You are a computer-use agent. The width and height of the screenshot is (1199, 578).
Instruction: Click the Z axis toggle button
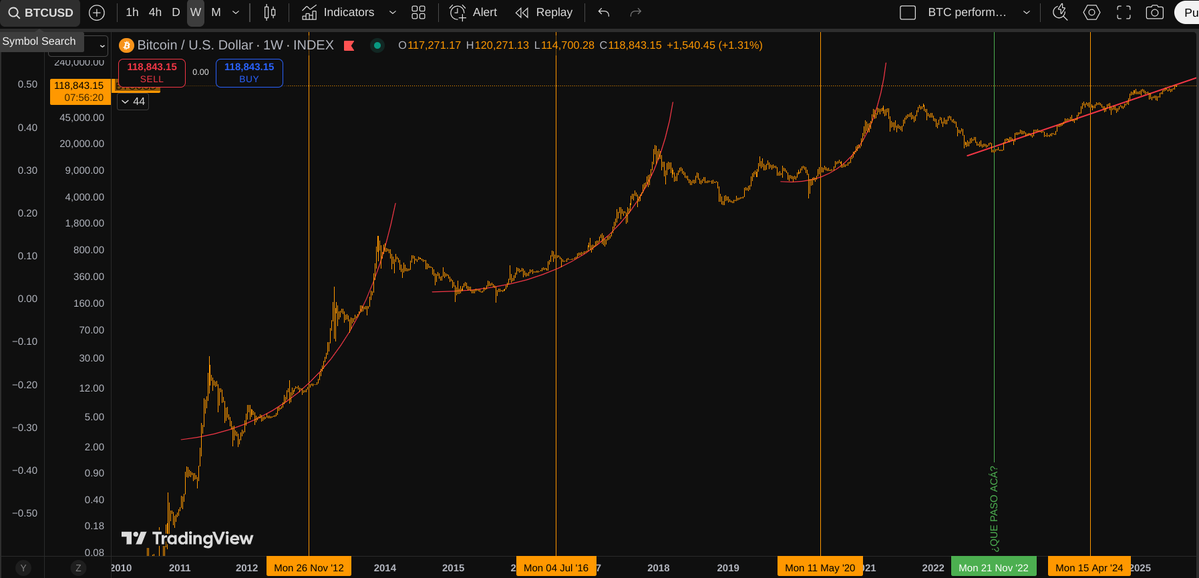coord(77,567)
